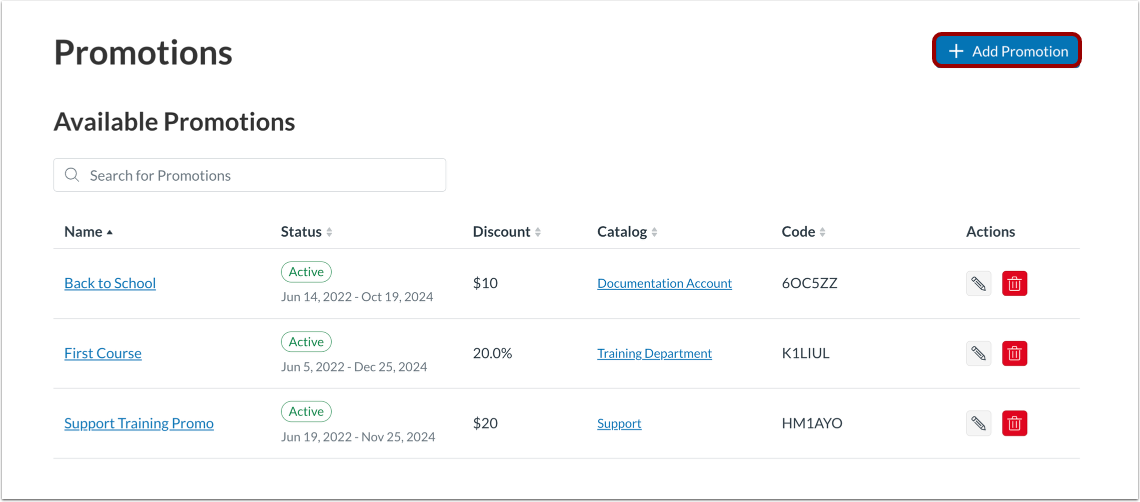Open the Back to School promotion link
Screen dimensions: 1140x502
click(110, 283)
